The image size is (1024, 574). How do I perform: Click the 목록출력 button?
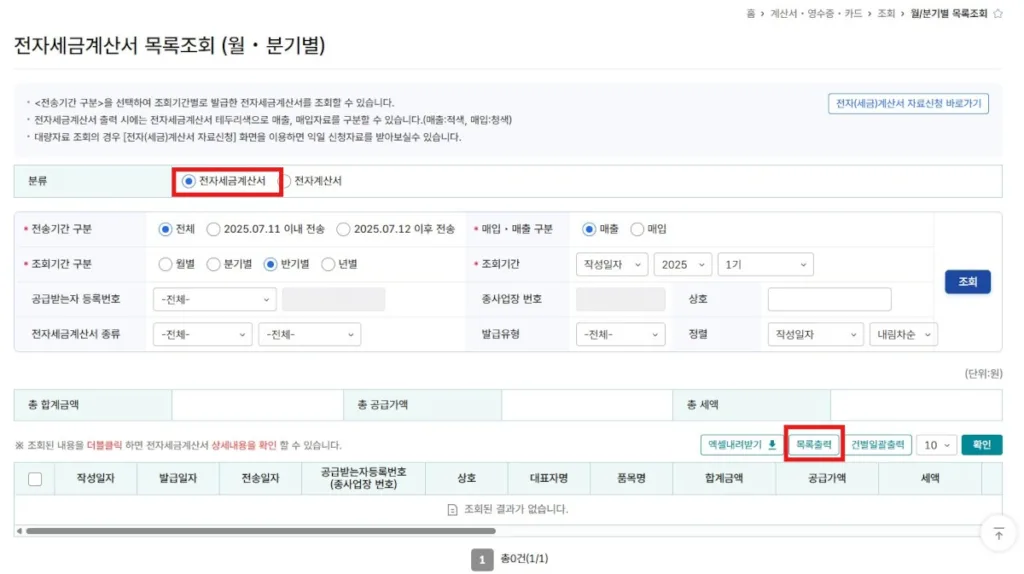click(814, 445)
